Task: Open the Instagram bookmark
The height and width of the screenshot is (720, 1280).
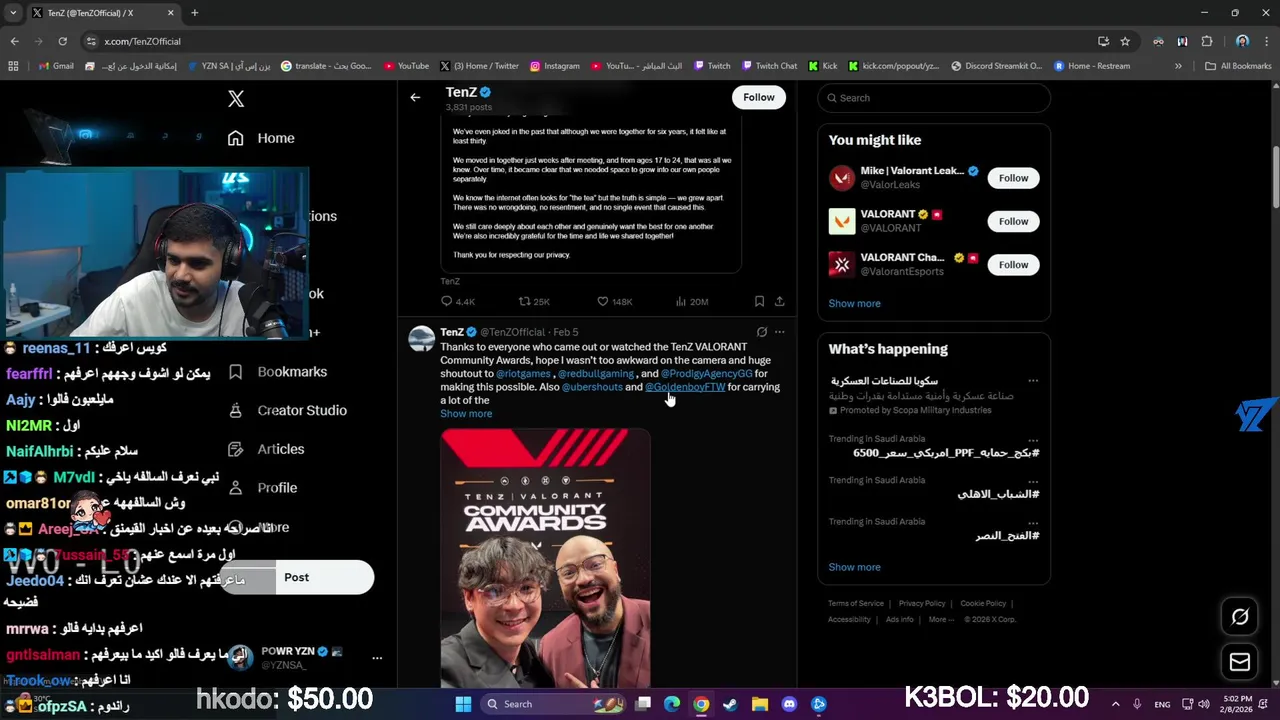Action: [555, 66]
